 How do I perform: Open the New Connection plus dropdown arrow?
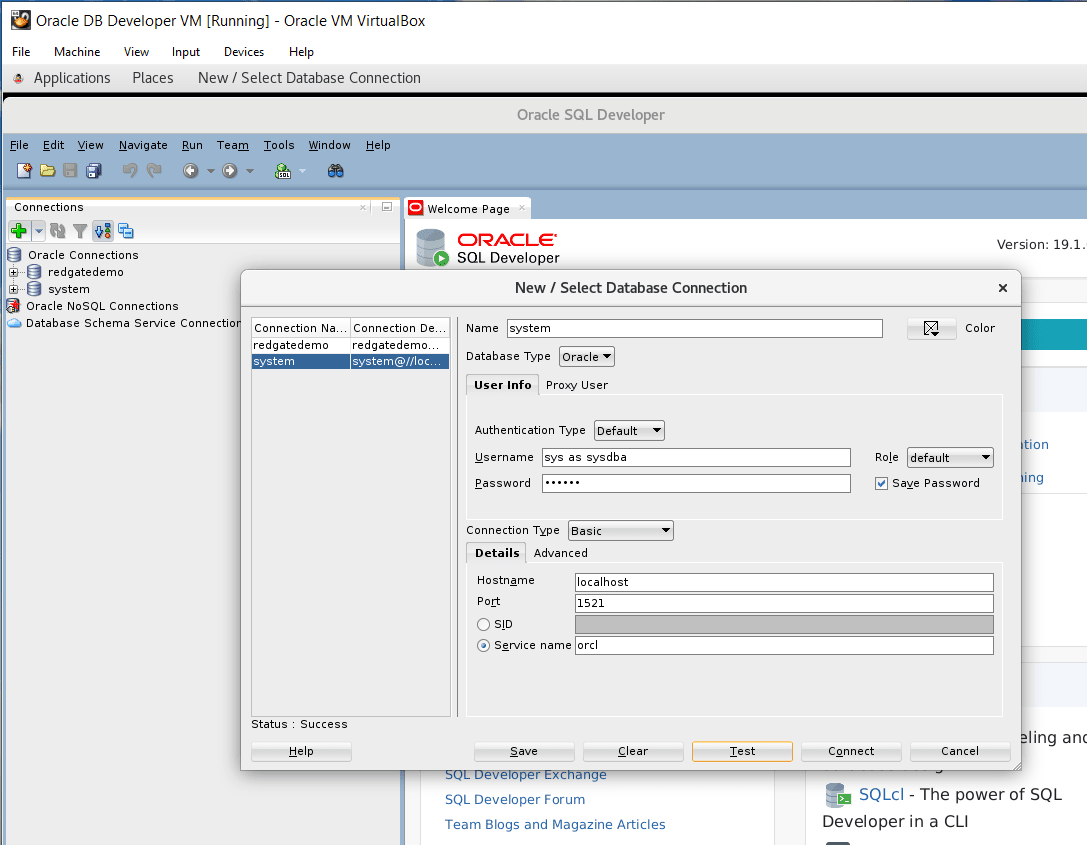click(39, 231)
